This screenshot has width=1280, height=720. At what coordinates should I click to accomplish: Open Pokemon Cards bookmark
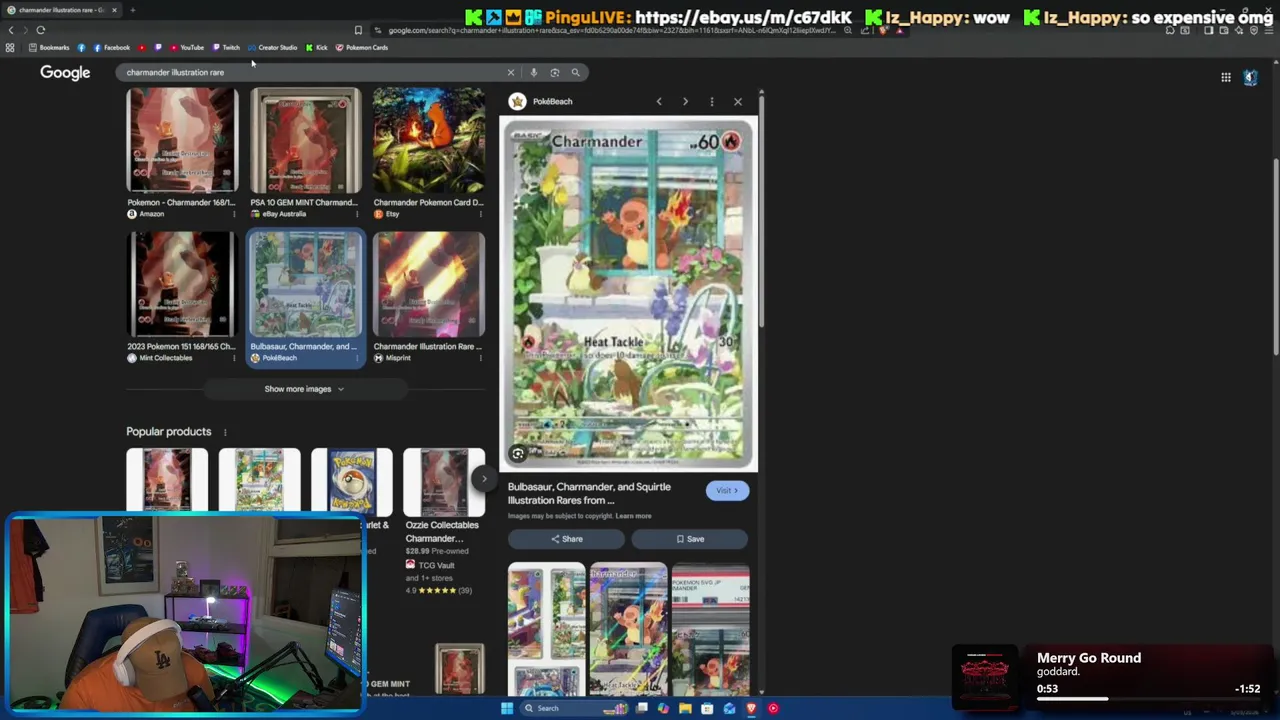pyautogui.click(x=362, y=47)
